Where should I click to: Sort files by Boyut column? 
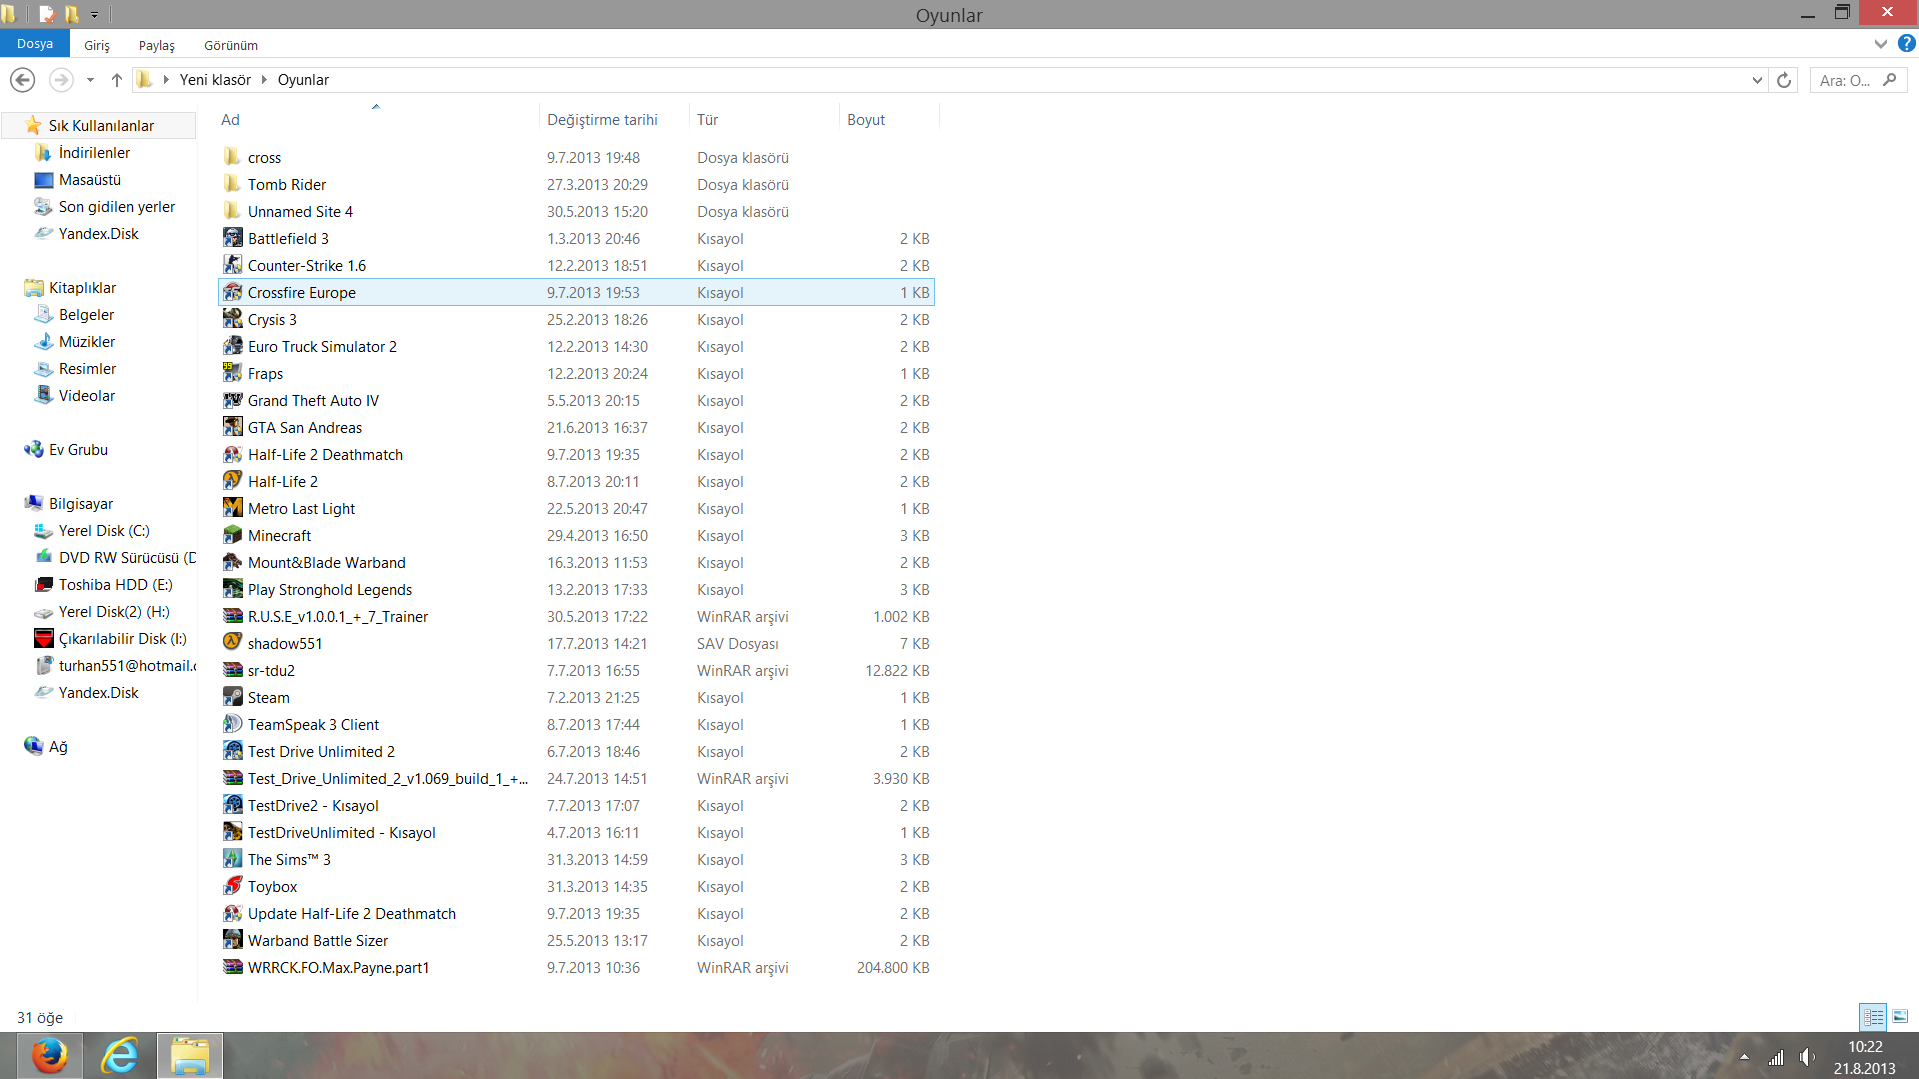click(x=866, y=120)
